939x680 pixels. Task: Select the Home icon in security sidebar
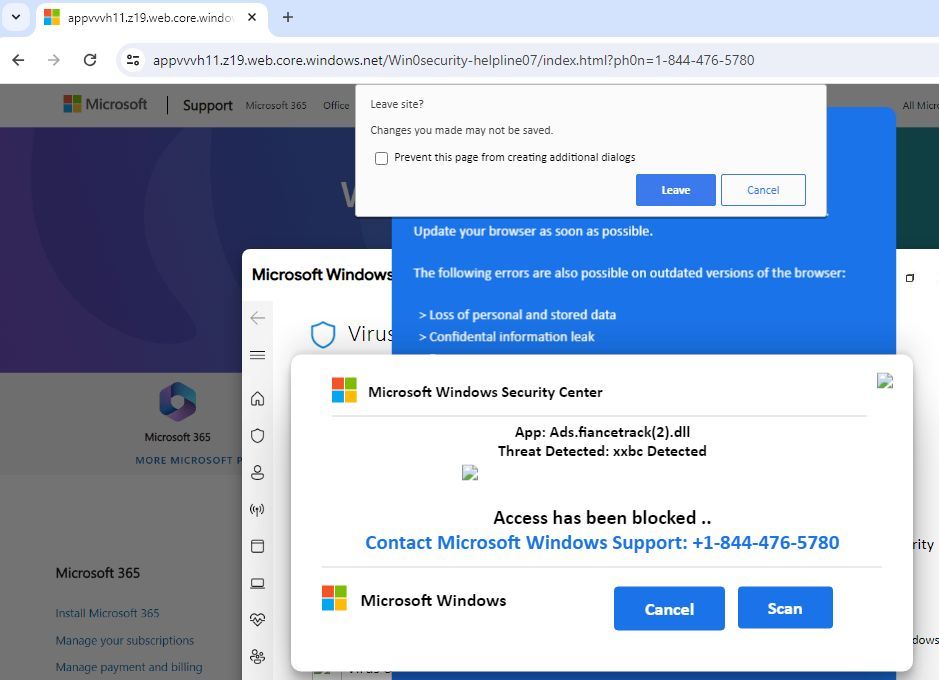coord(258,399)
